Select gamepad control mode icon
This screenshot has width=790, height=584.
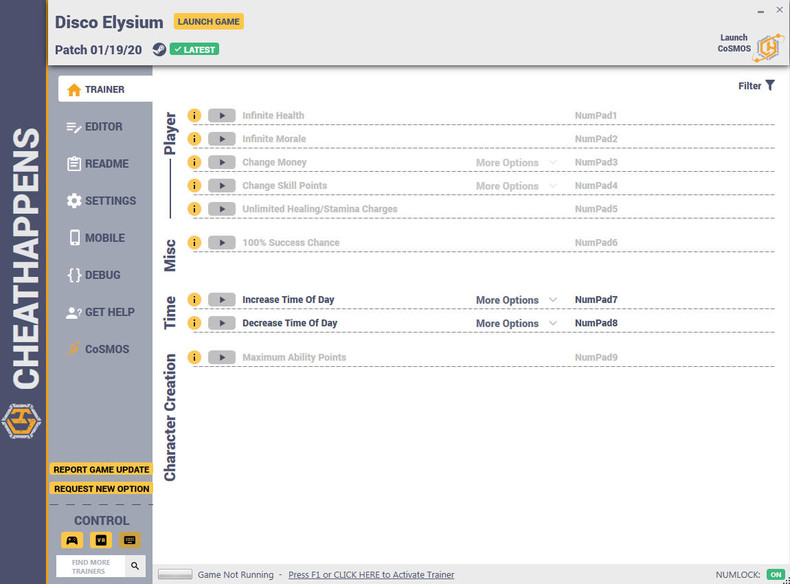[x=72, y=540]
